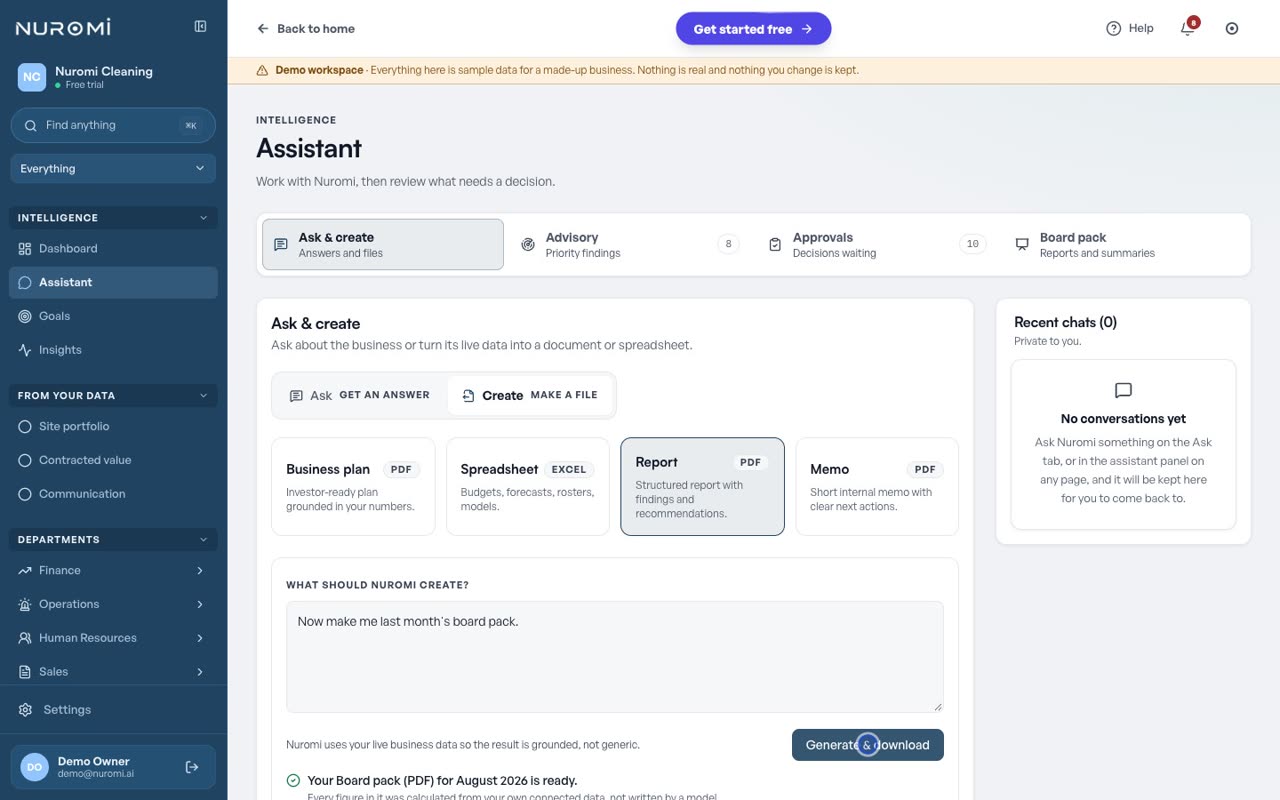Image resolution: width=1280 pixels, height=800 pixels.
Task: Click the Dashboard grid icon
Action: click(25, 249)
